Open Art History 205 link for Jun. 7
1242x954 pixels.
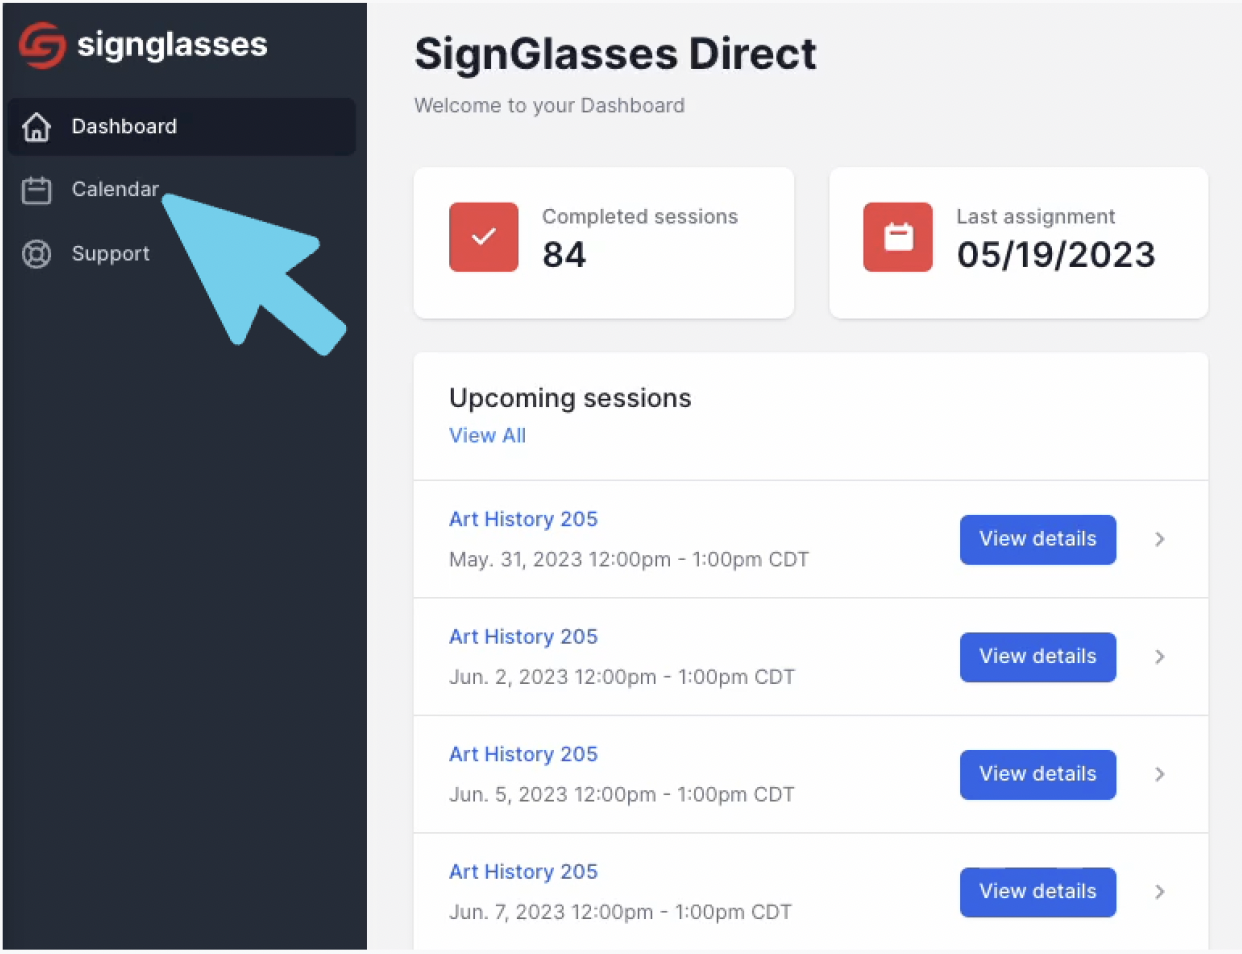(523, 872)
